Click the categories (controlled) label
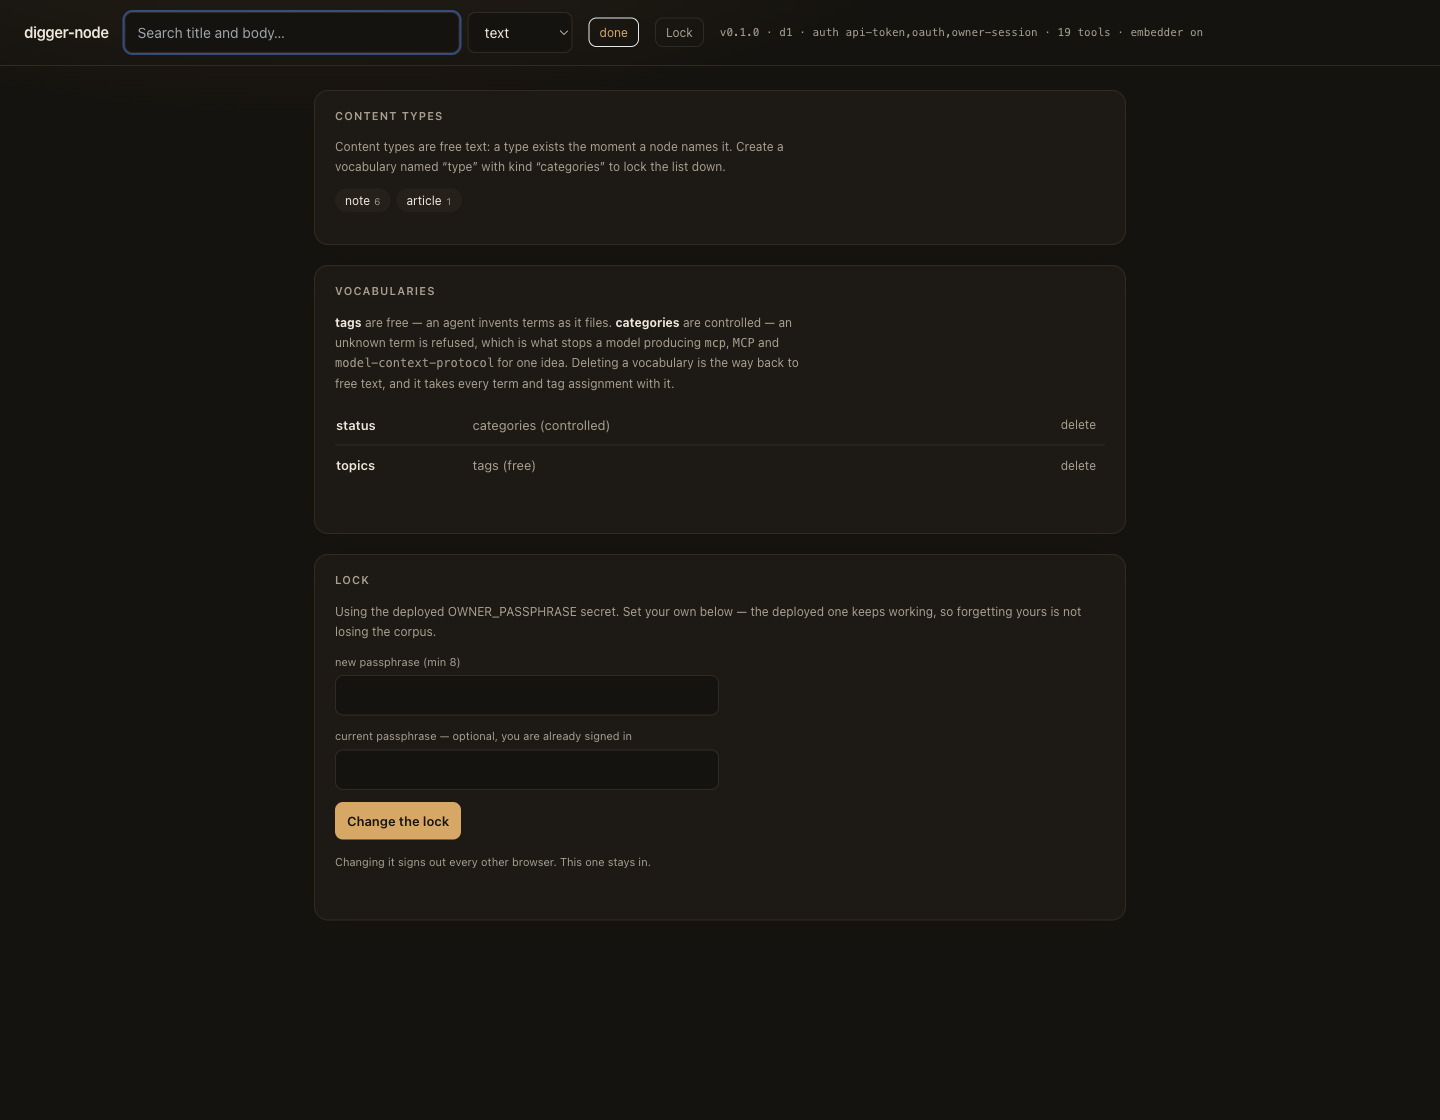Viewport: 1440px width, 1120px height. tap(541, 426)
